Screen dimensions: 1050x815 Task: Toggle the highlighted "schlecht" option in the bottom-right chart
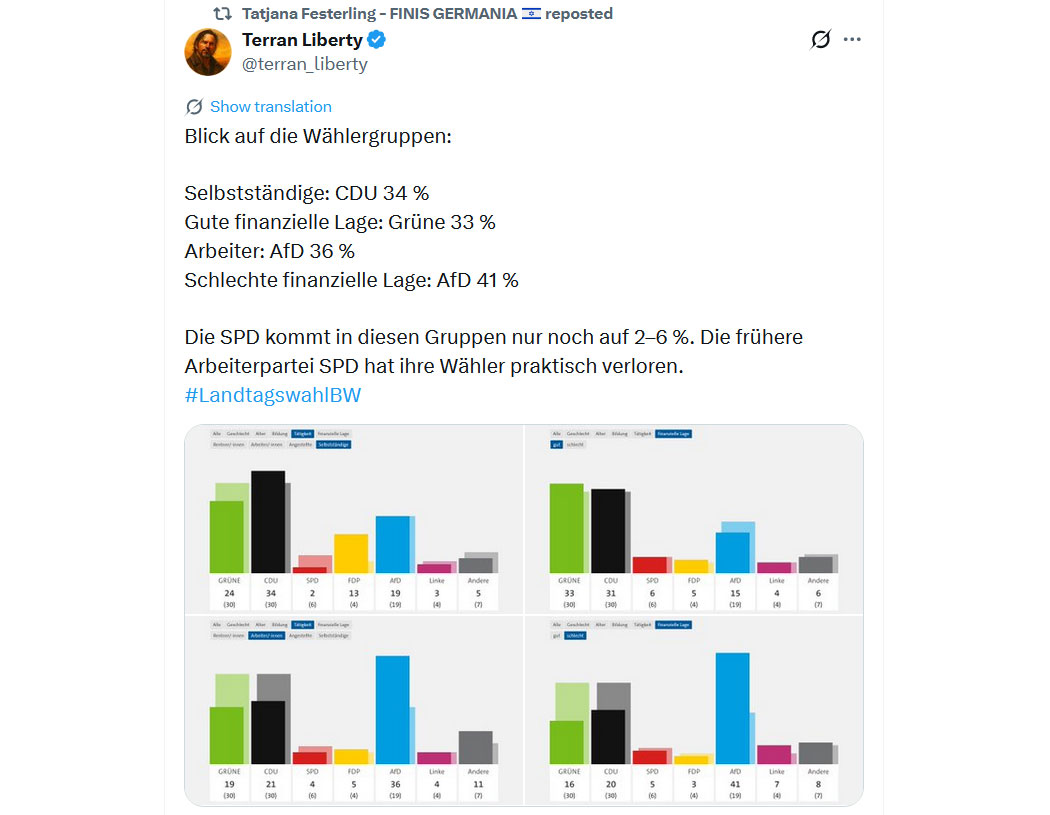pyautogui.click(x=575, y=636)
